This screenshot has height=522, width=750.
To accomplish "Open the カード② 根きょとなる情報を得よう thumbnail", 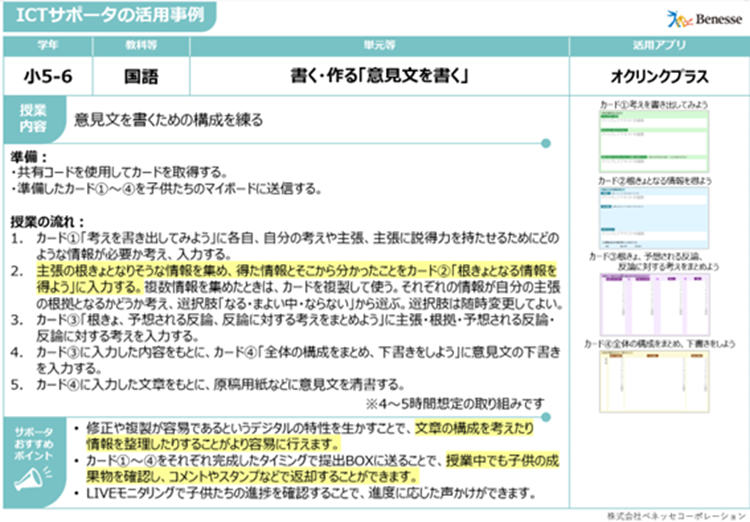I will (653, 213).
